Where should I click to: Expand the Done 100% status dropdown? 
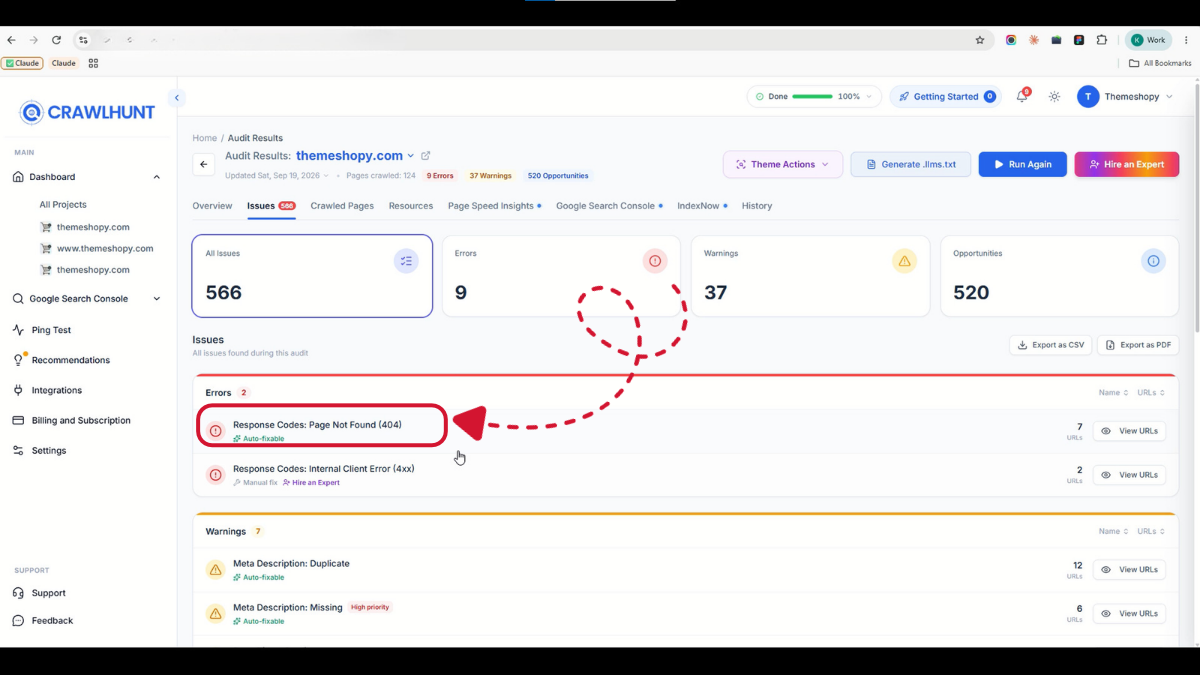click(x=868, y=97)
